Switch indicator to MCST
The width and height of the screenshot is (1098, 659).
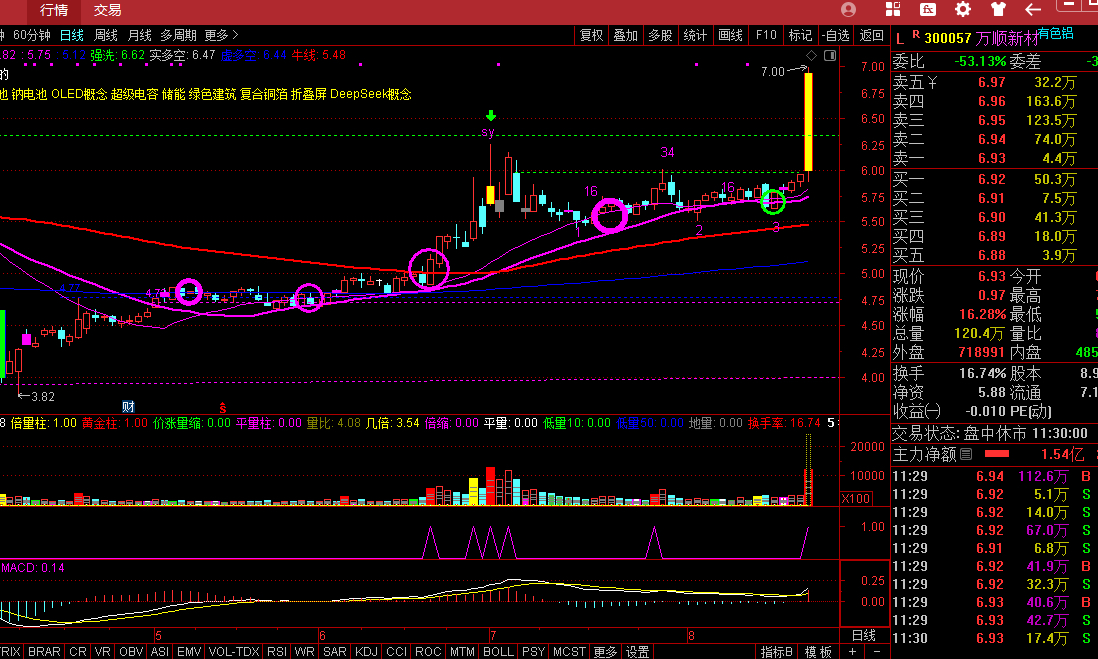tap(569, 651)
